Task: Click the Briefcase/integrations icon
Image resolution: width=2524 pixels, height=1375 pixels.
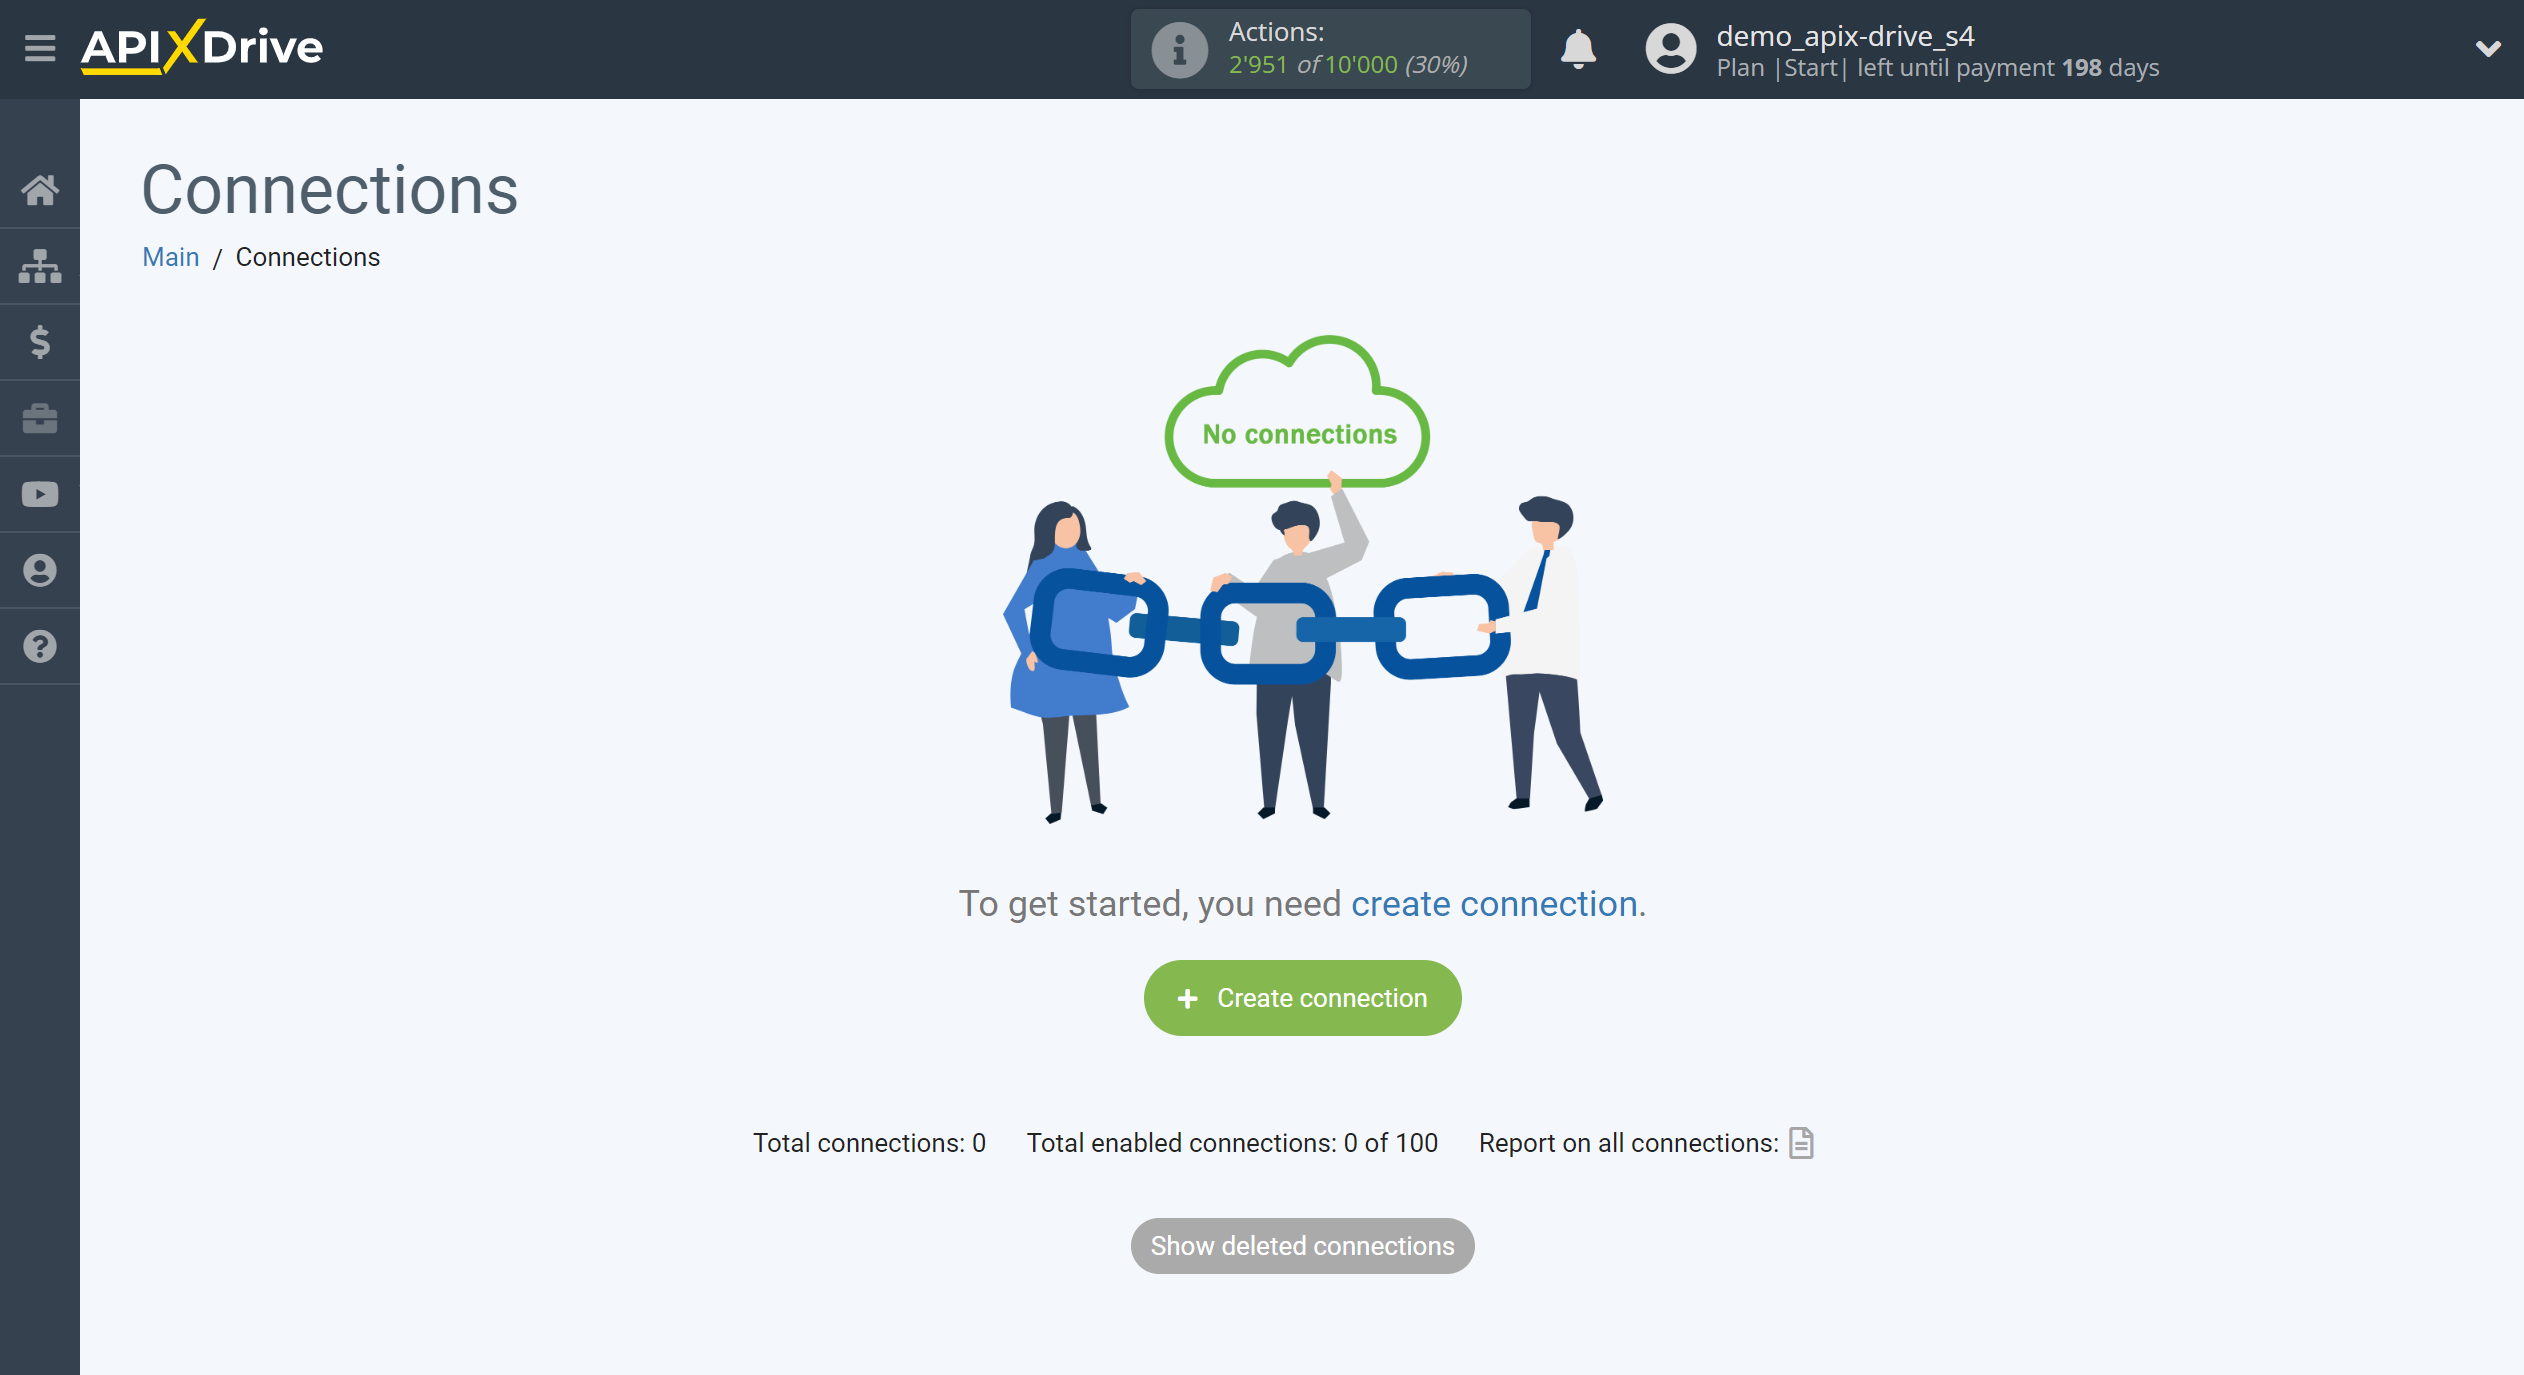Action: pos(41,418)
